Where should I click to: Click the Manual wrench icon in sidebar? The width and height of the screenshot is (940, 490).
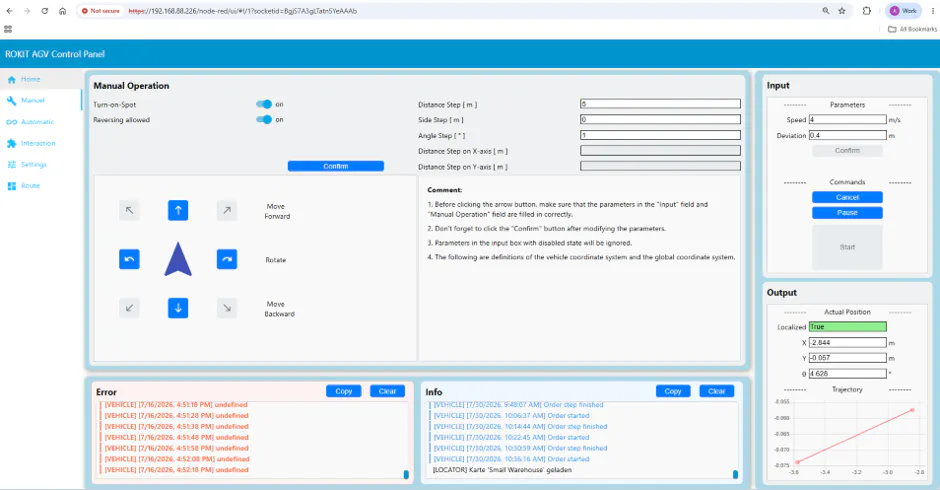click(x=11, y=101)
